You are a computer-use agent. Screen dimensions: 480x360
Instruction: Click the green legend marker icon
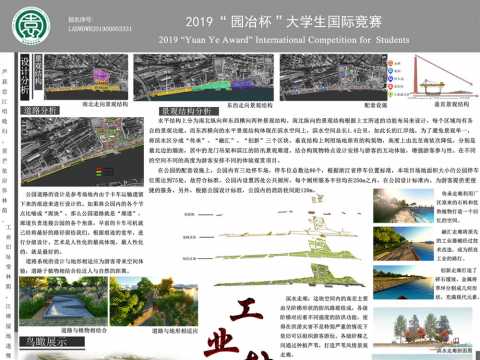390,94
